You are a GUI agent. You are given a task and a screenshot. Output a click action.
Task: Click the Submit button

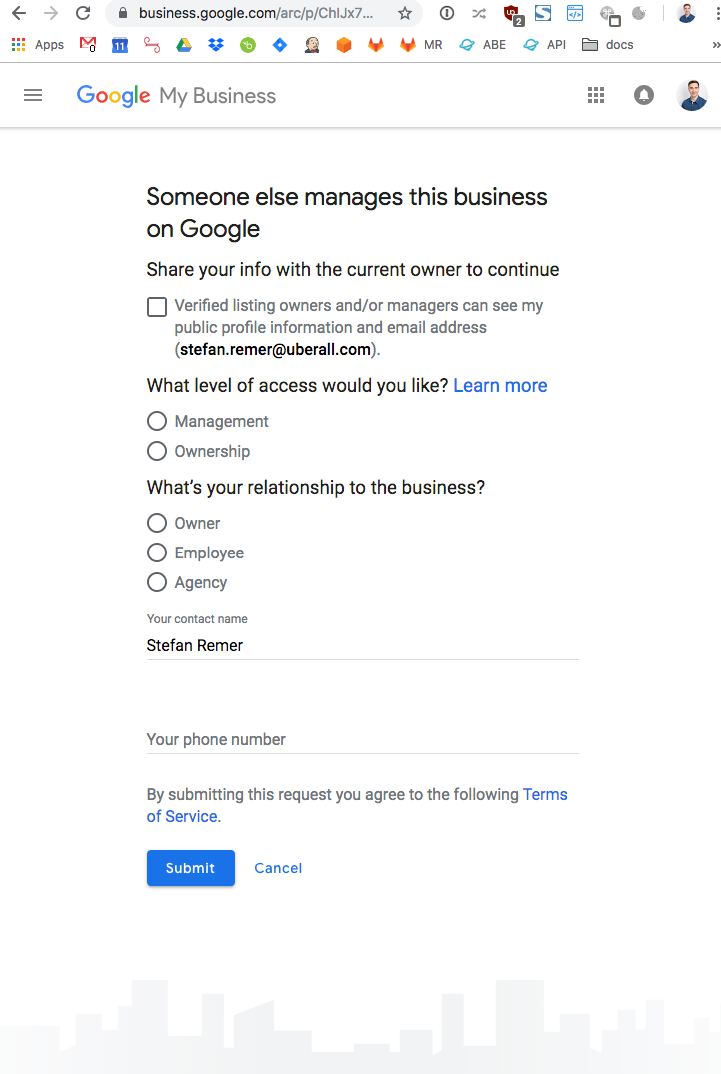tap(190, 868)
